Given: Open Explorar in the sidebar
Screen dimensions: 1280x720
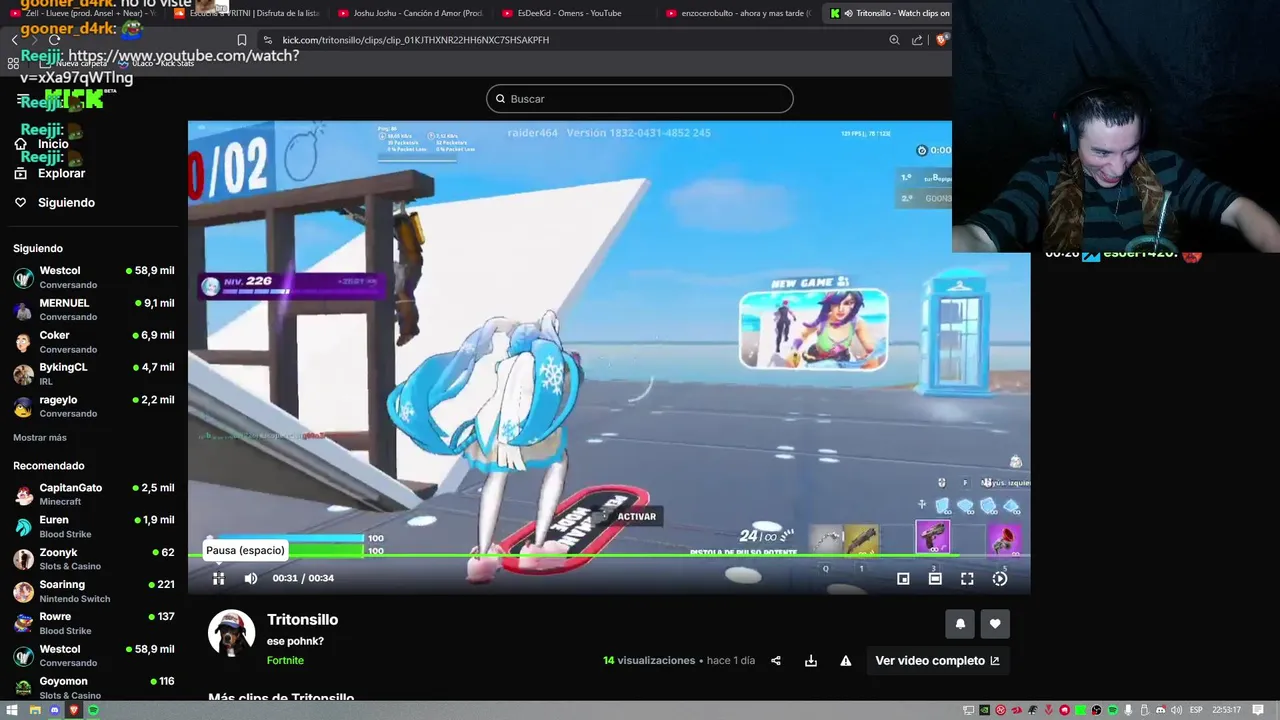Looking at the screenshot, I should tap(50, 173).
